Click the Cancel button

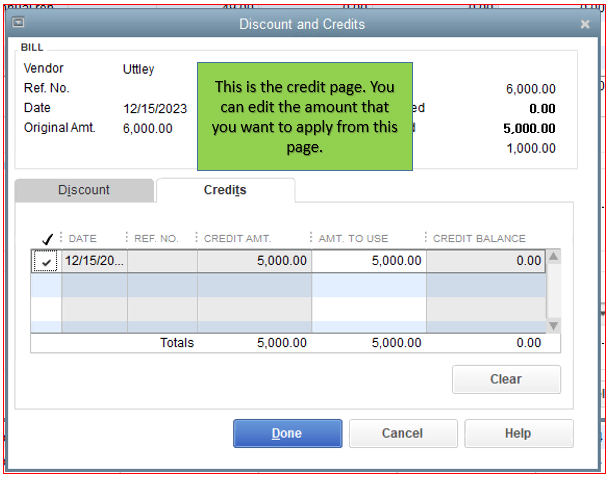click(403, 433)
